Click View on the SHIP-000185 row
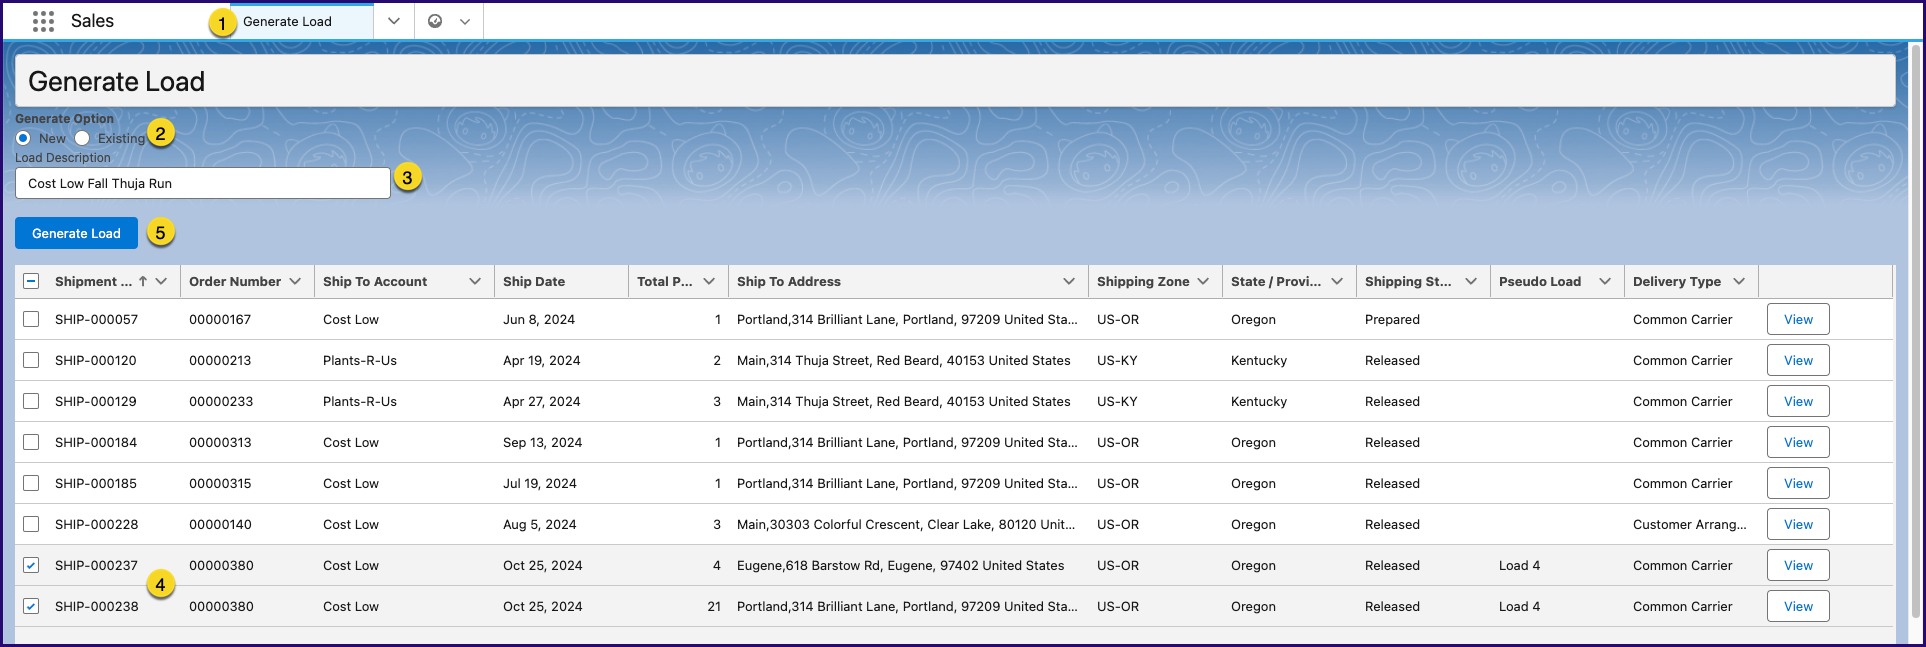The height and width of the screenshot is (647, 1926). pyautogui.click(x=1798, y=484)
